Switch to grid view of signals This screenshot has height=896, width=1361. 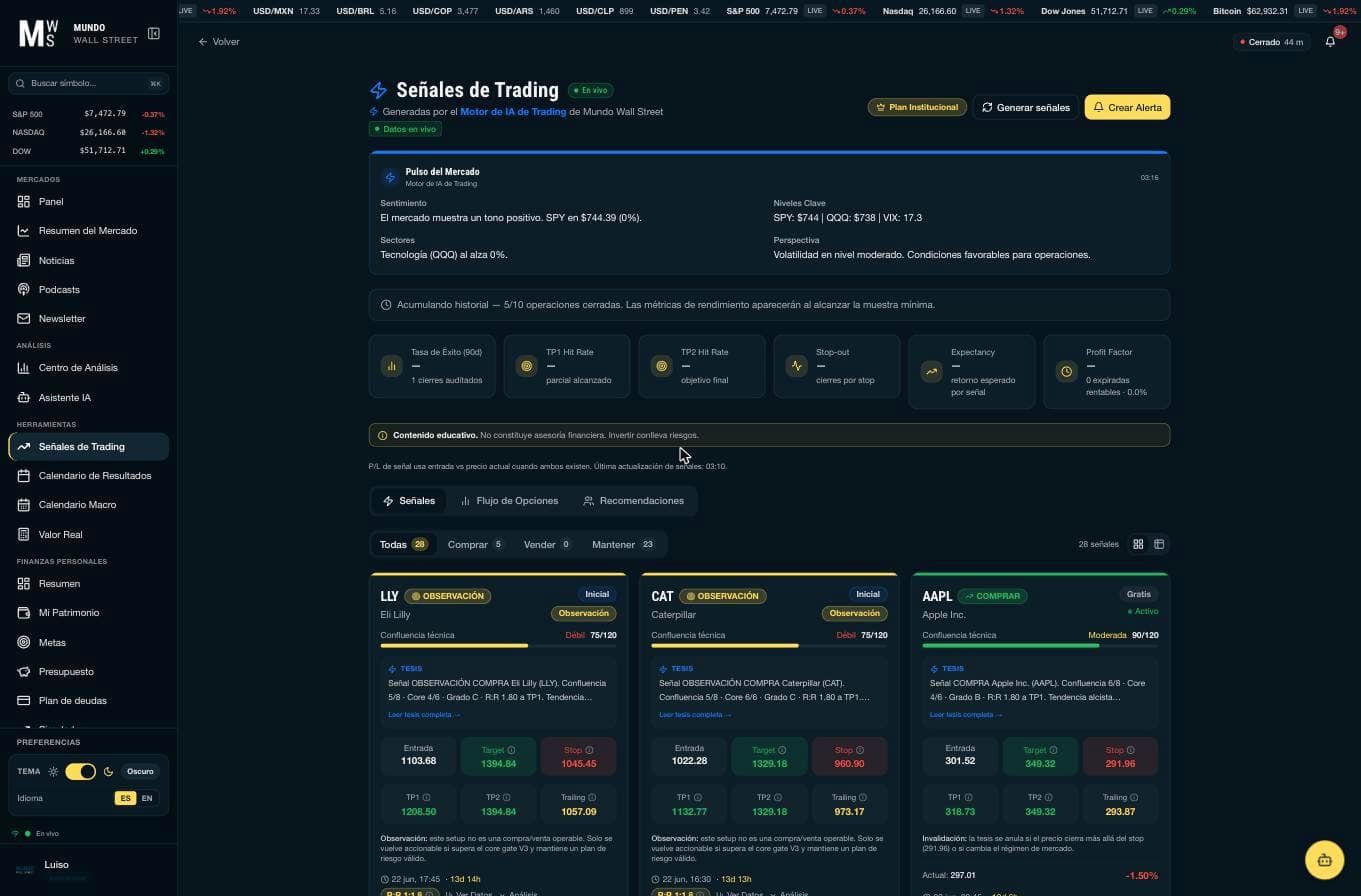click(1138, 544)
